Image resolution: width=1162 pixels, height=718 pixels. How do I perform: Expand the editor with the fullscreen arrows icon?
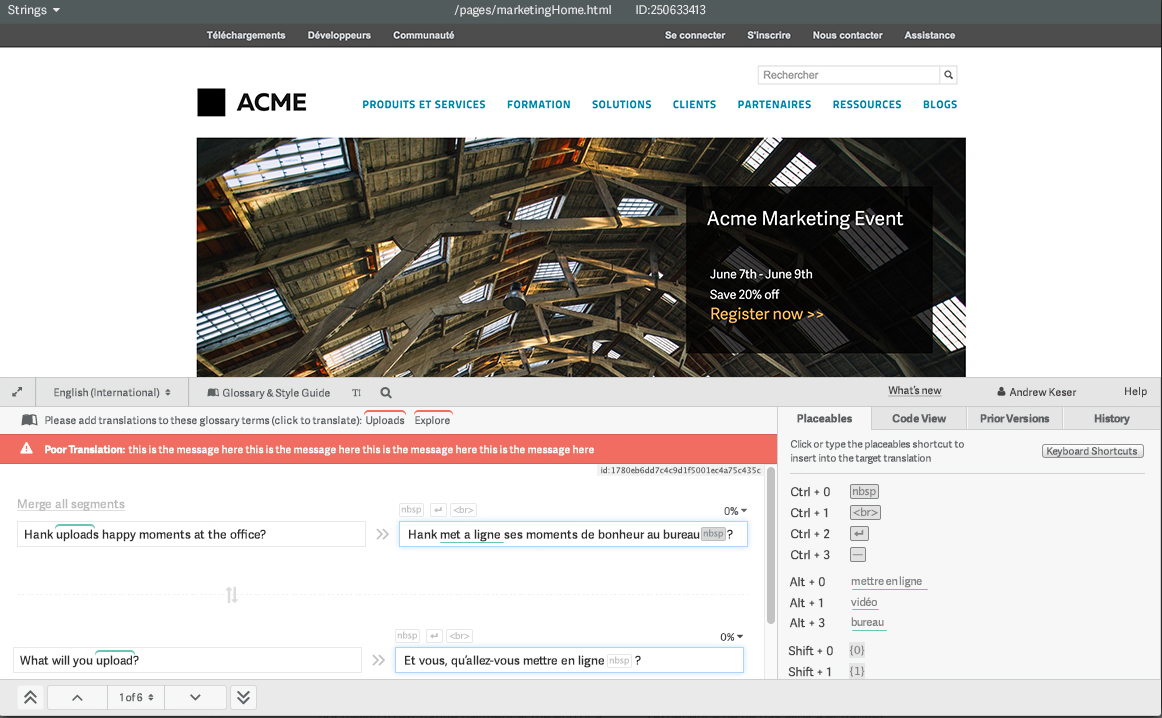[17, 392]
